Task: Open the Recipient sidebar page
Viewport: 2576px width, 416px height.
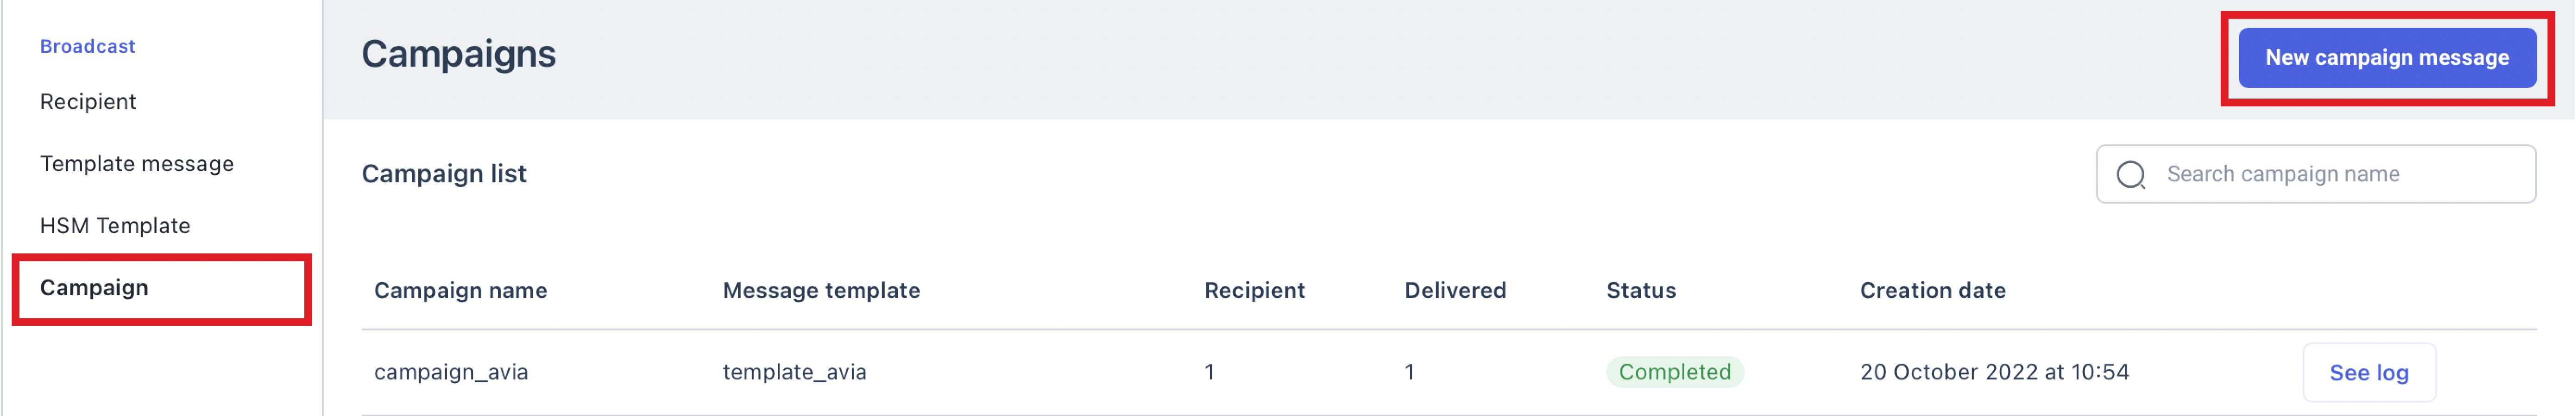Action: 88,102
